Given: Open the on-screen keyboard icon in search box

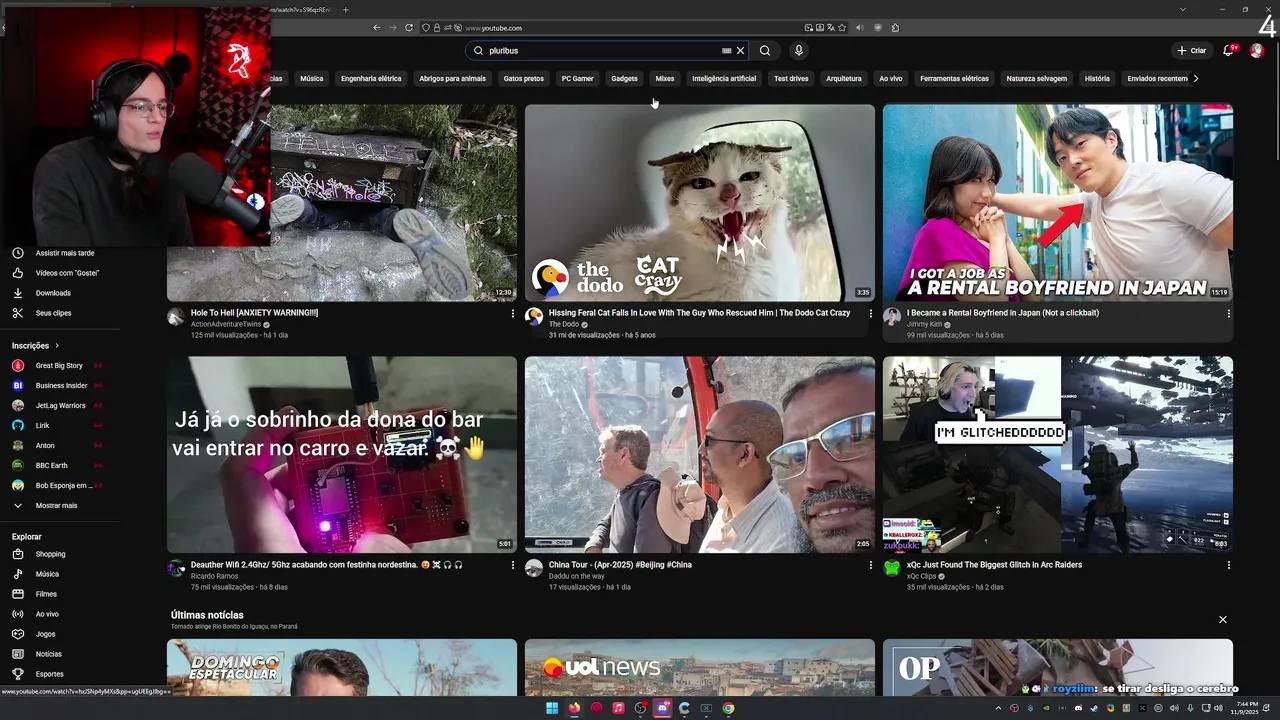Looking at the screenshot, I should point(727,50).
